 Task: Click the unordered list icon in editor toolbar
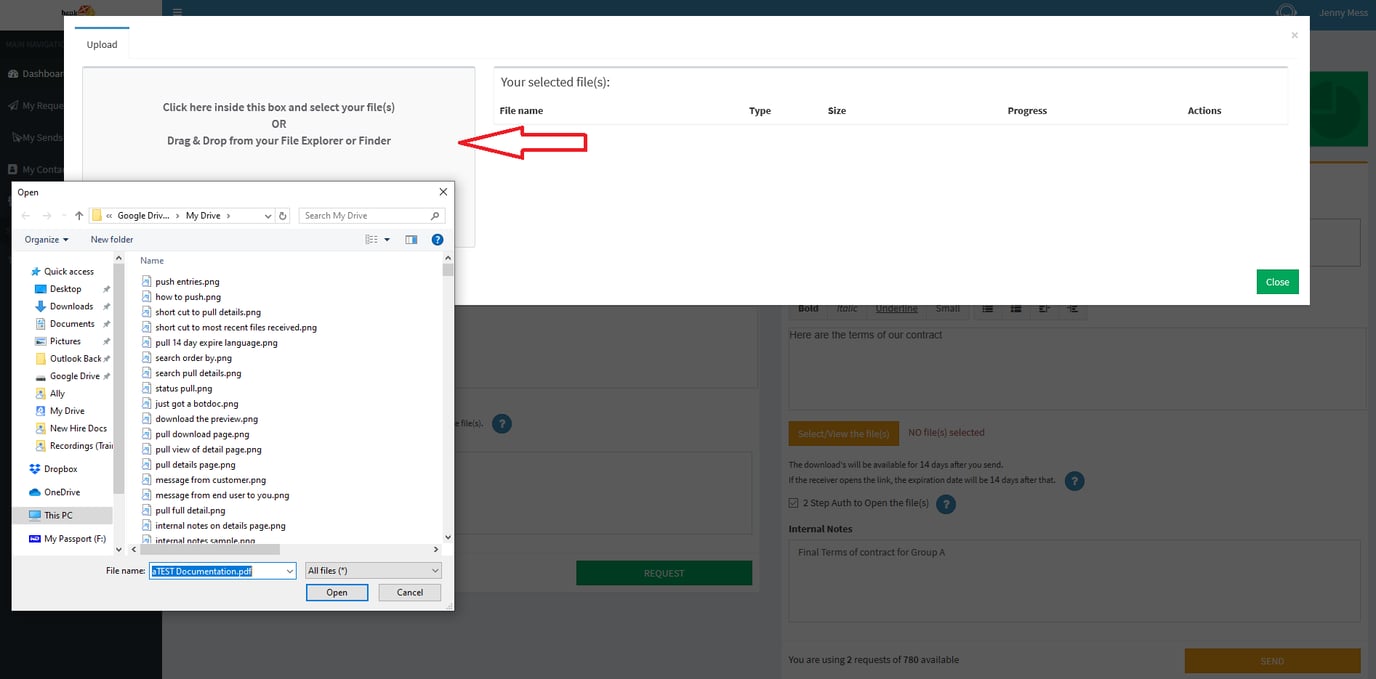tap(987, 309)
